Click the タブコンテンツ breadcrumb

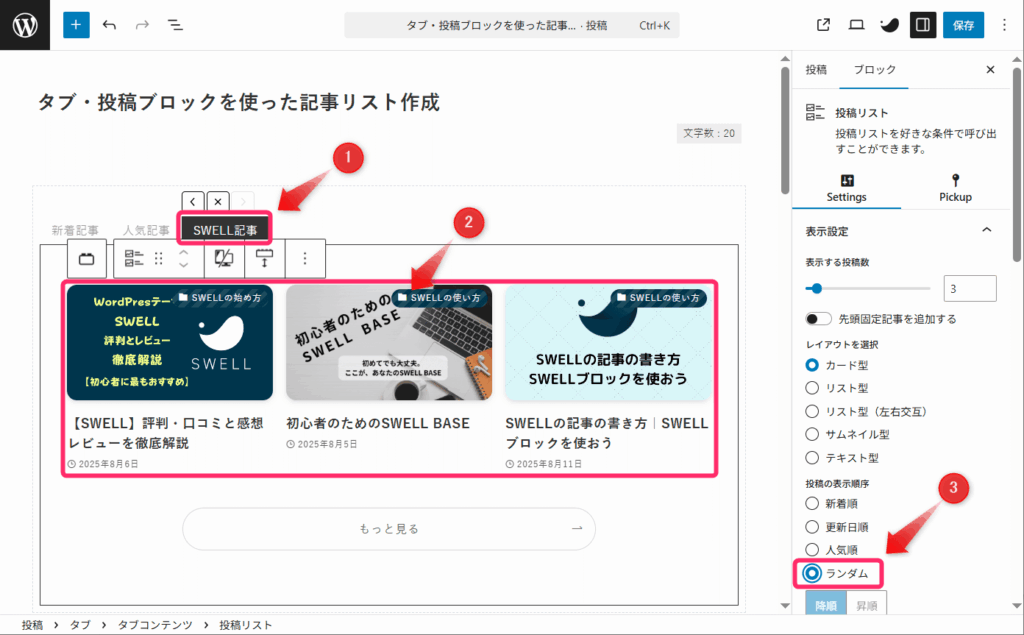(x=155, y=625)
